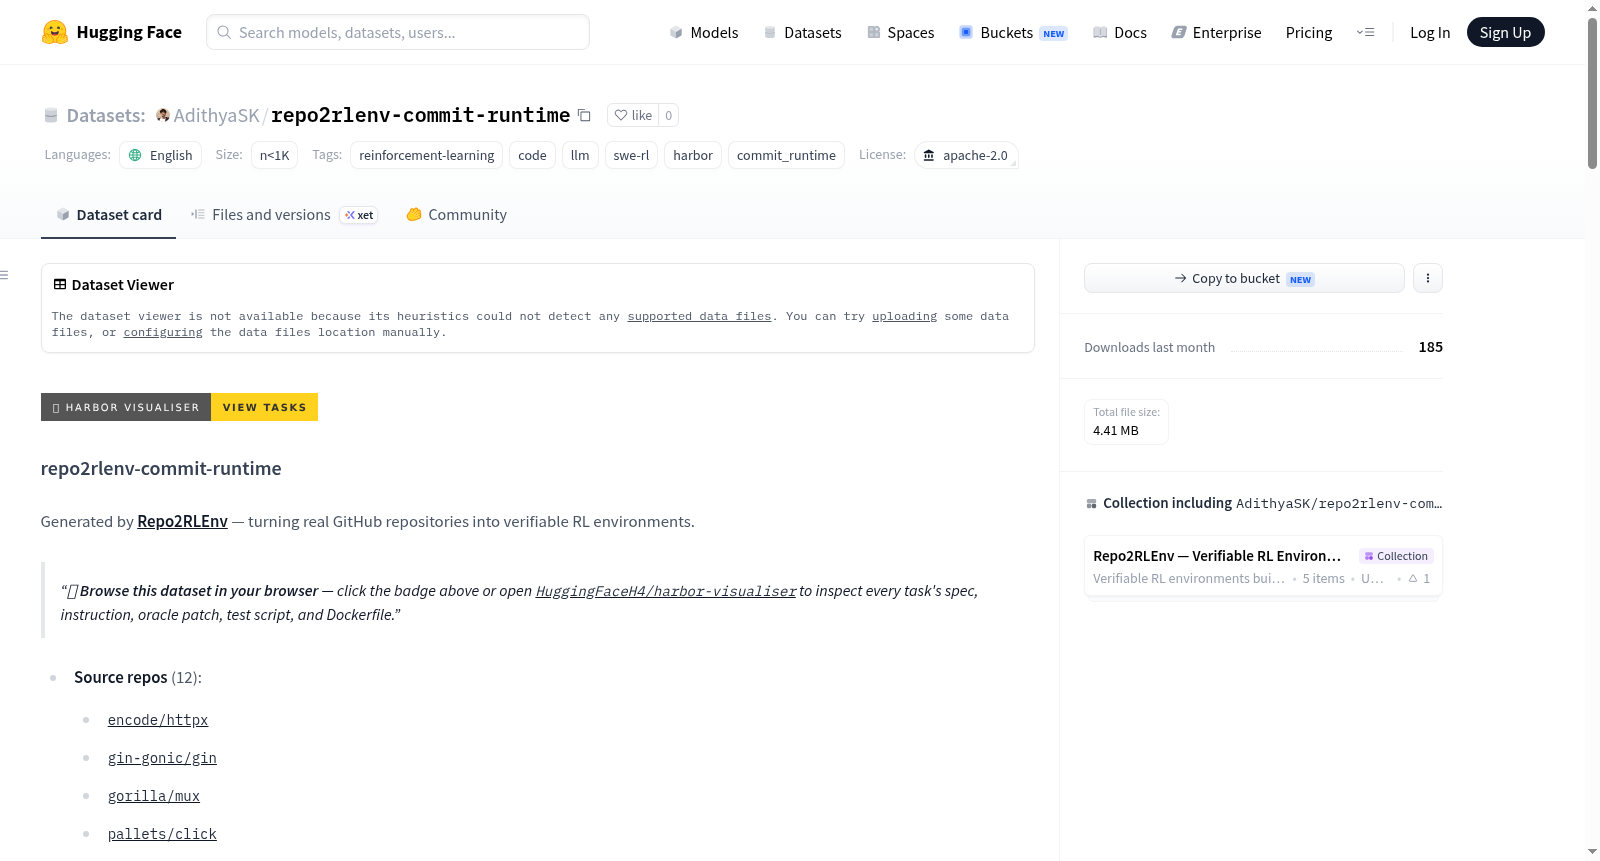Click the Datasets breadcrumb label
The width and height of the screenshot is (1600, 861).
tap(106, 115)
